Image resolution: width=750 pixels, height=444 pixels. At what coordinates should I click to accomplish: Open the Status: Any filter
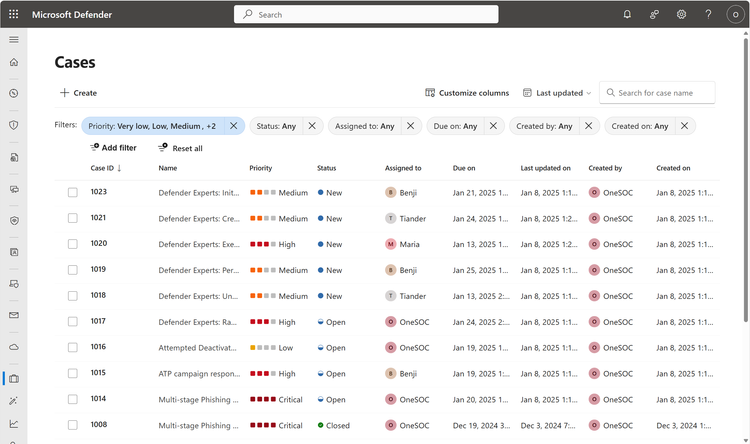click(276, 126)
